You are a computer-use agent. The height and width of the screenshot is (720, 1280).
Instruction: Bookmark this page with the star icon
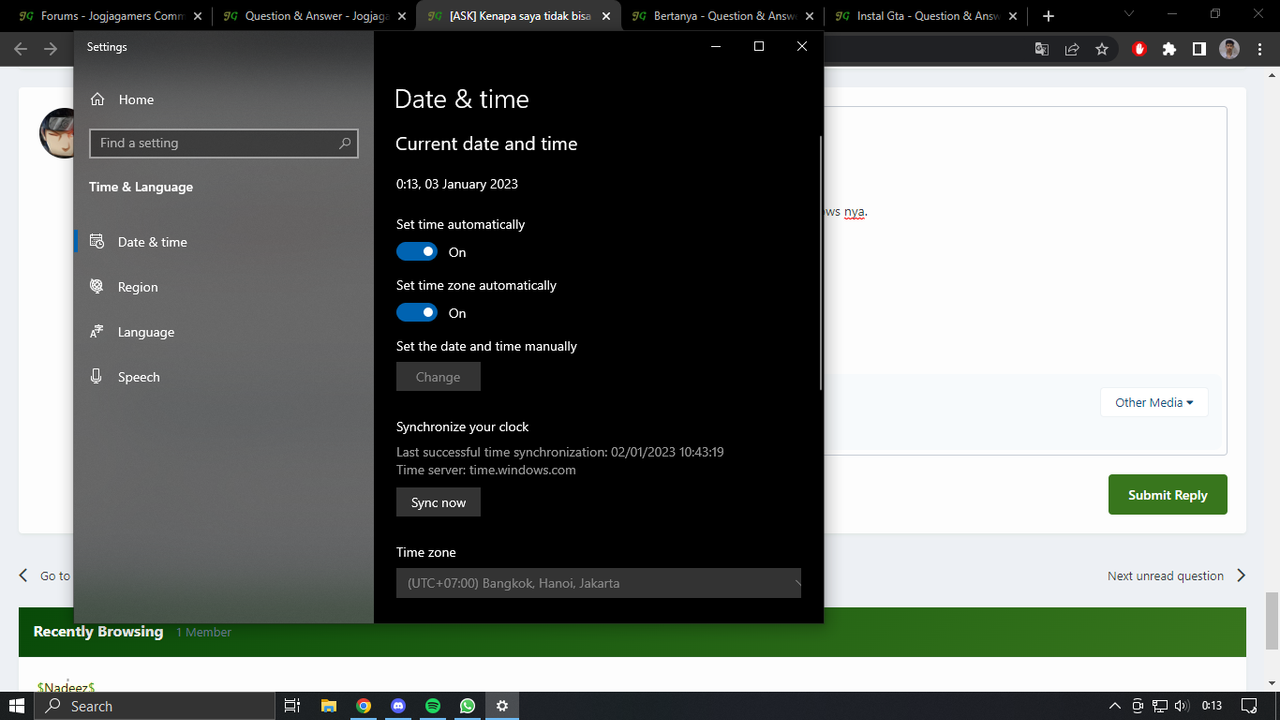[1102, 49]
